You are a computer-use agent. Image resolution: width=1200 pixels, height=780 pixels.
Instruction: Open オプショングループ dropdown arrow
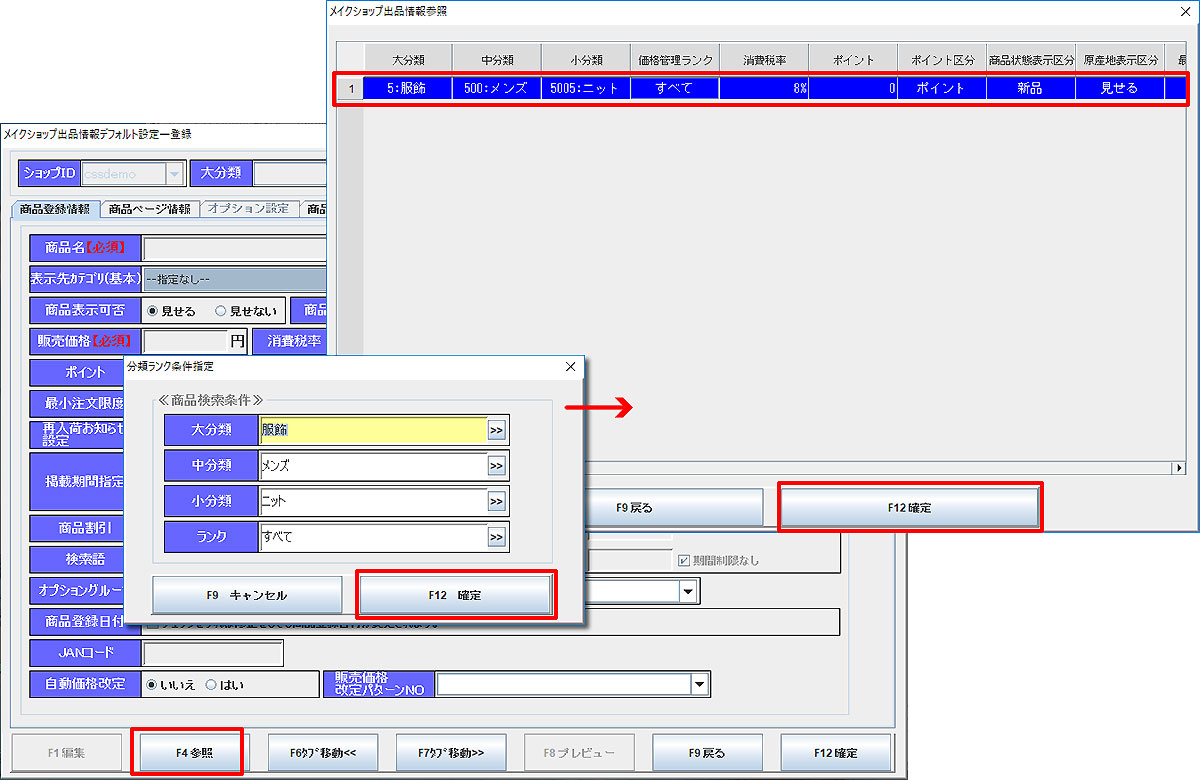689,592
